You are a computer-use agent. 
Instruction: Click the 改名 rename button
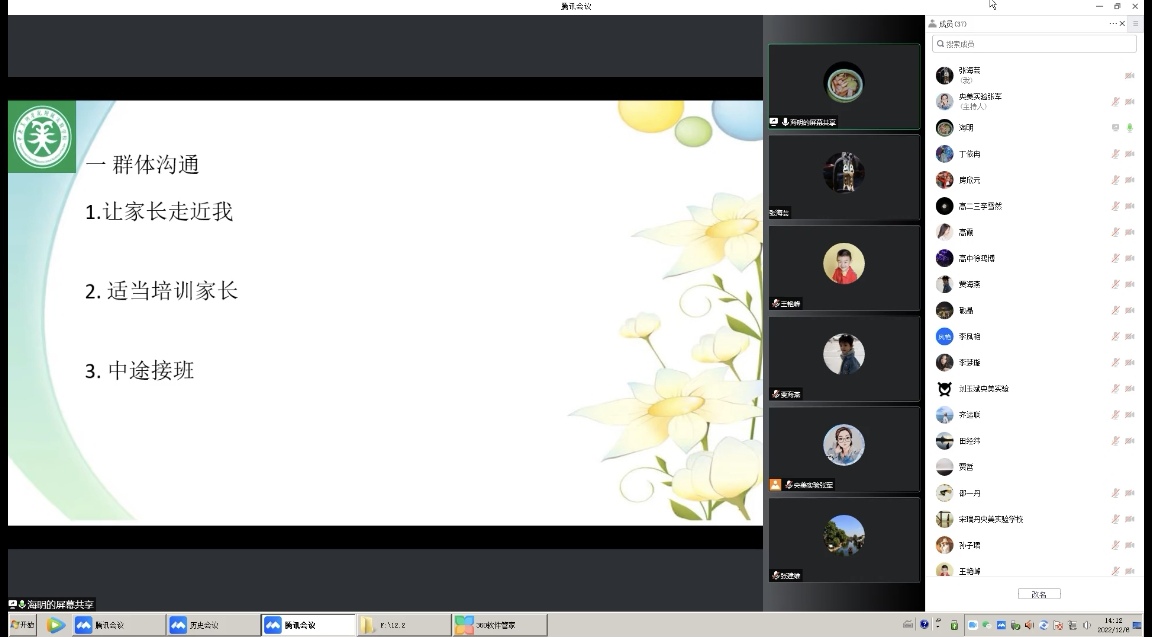1038,594
